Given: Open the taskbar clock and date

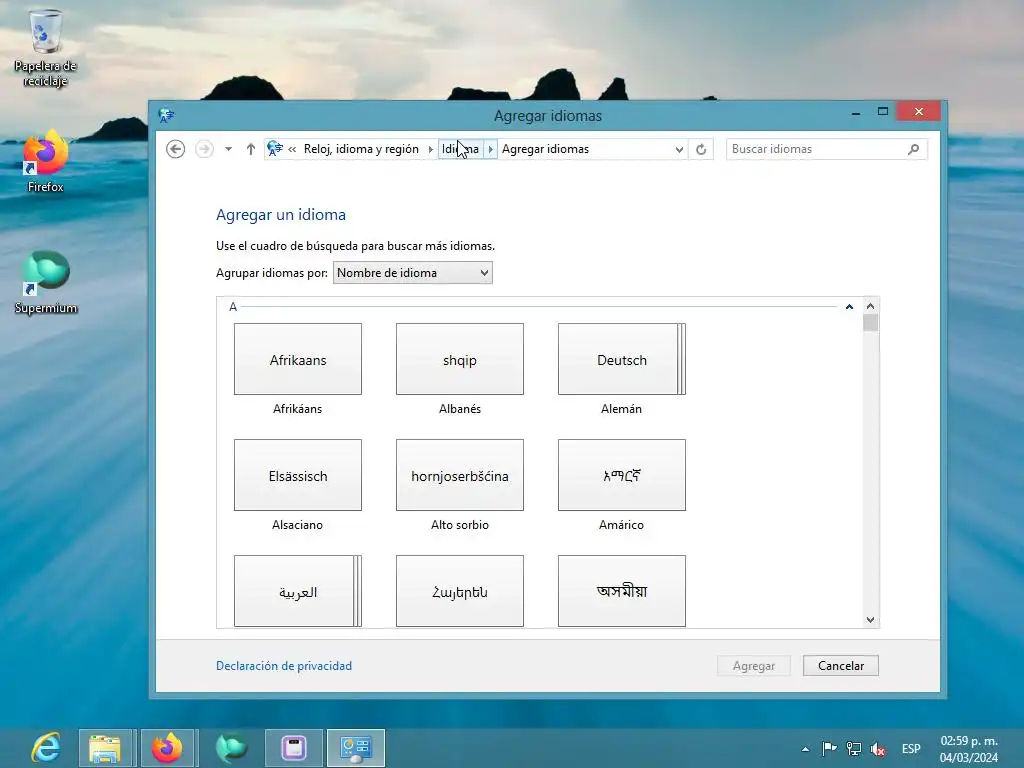Looking at the screenshot, I should click(x=969, y=749).
